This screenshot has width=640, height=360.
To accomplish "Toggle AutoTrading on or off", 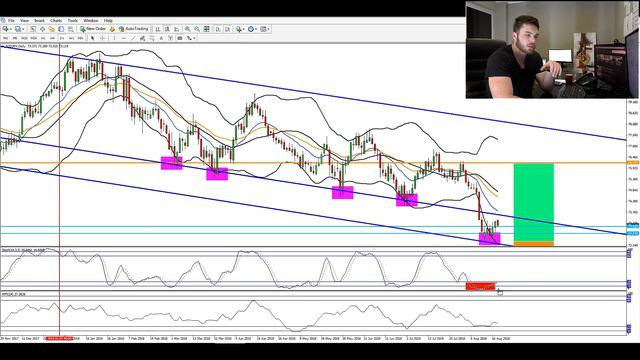I will point(133,29).
